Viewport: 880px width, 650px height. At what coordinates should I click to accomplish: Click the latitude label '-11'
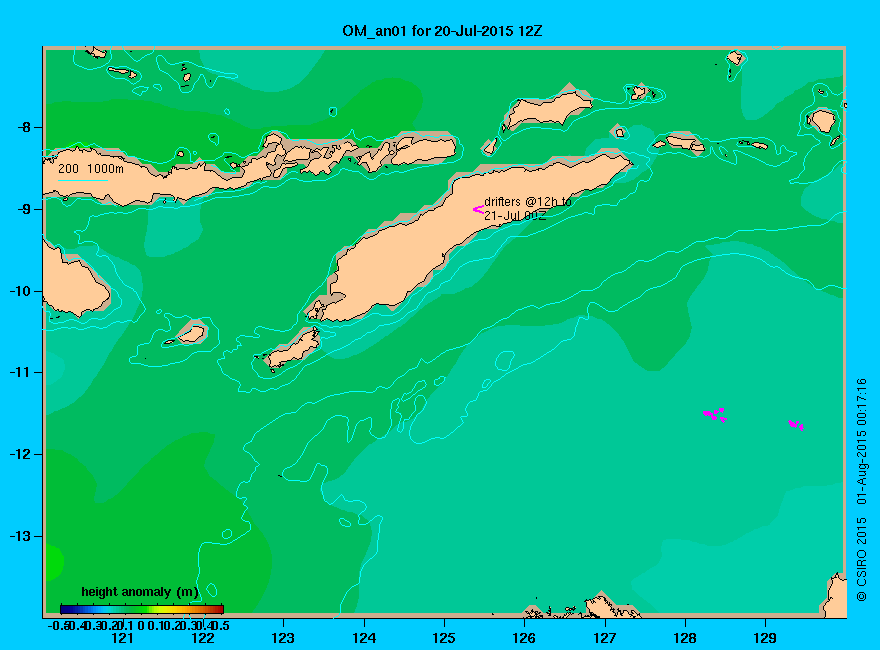21,372
